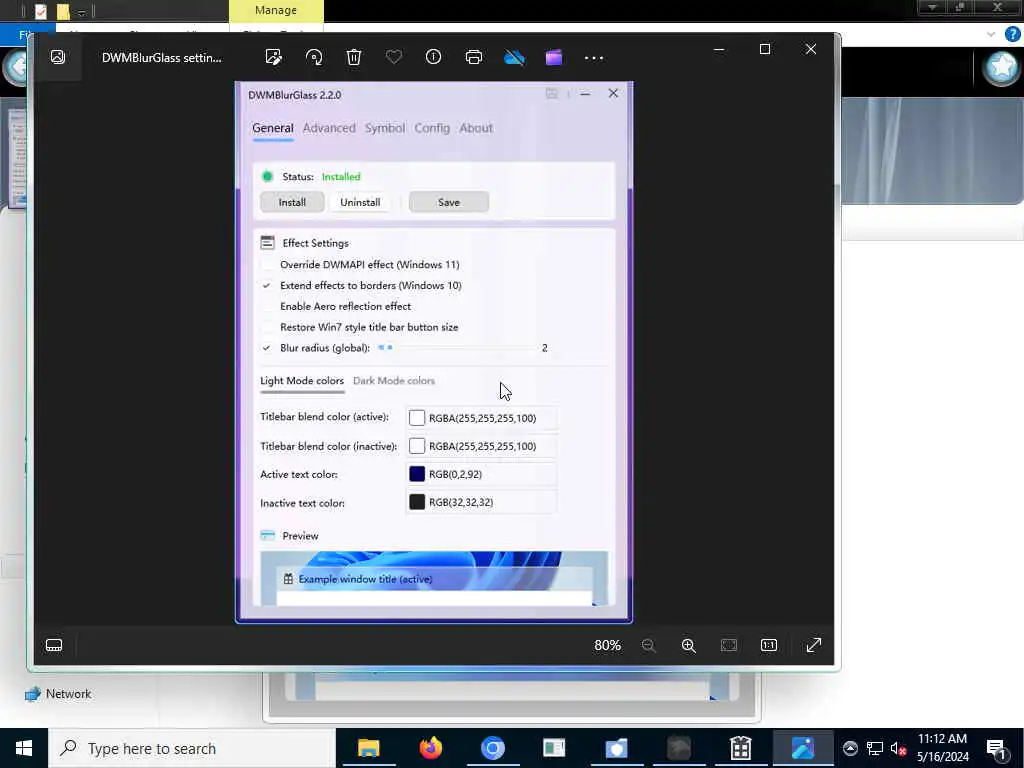The image size is (1024, 768).
Task: Toggle the filmstrip icon in Photos
Action: coord(54,645)
